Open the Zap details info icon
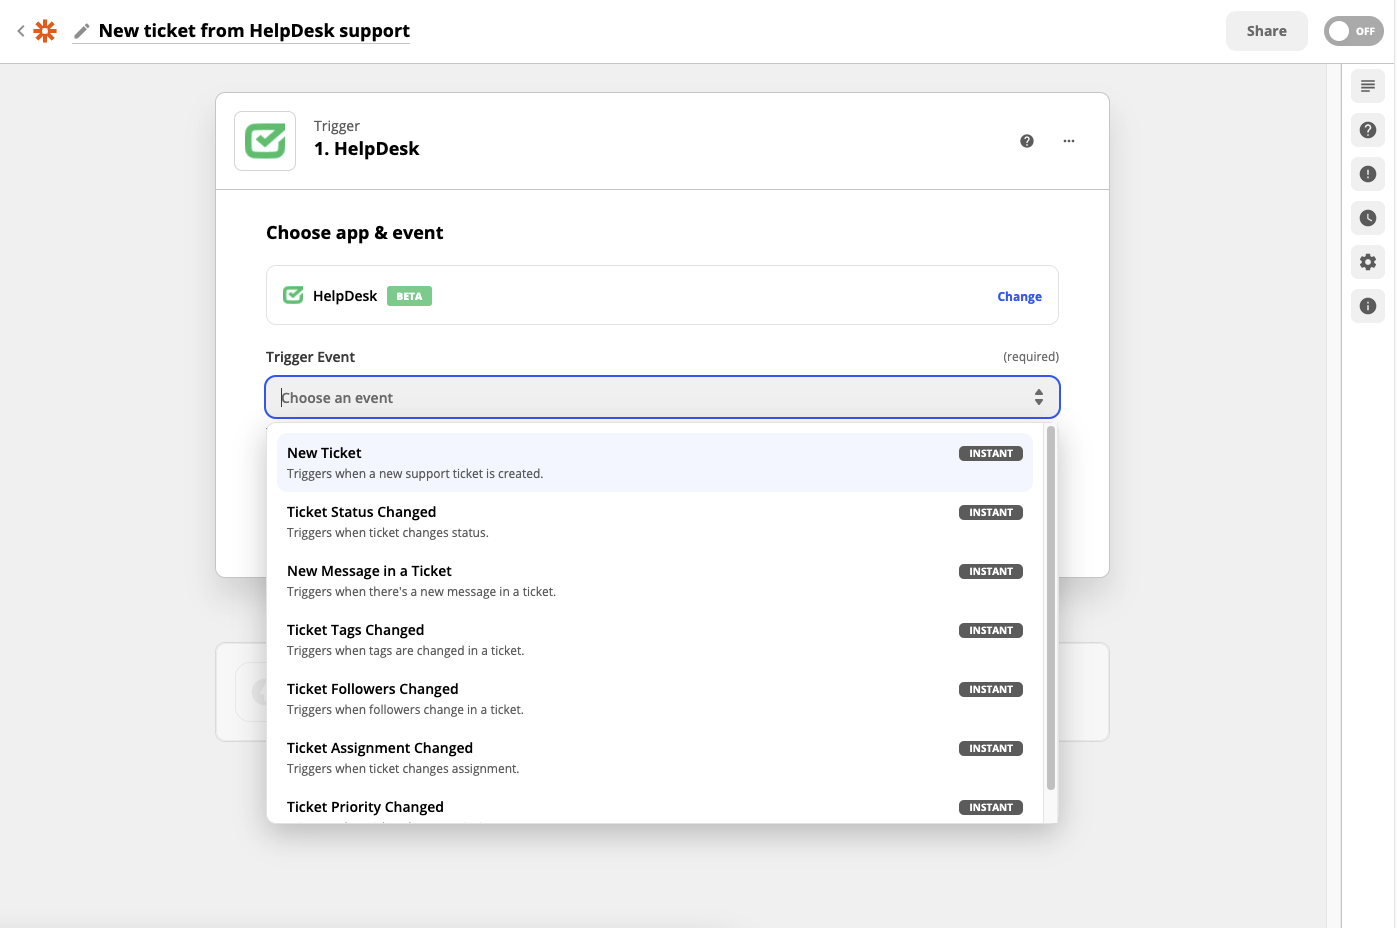This screenshot has height=928, width=1397. coord(1368,306)
